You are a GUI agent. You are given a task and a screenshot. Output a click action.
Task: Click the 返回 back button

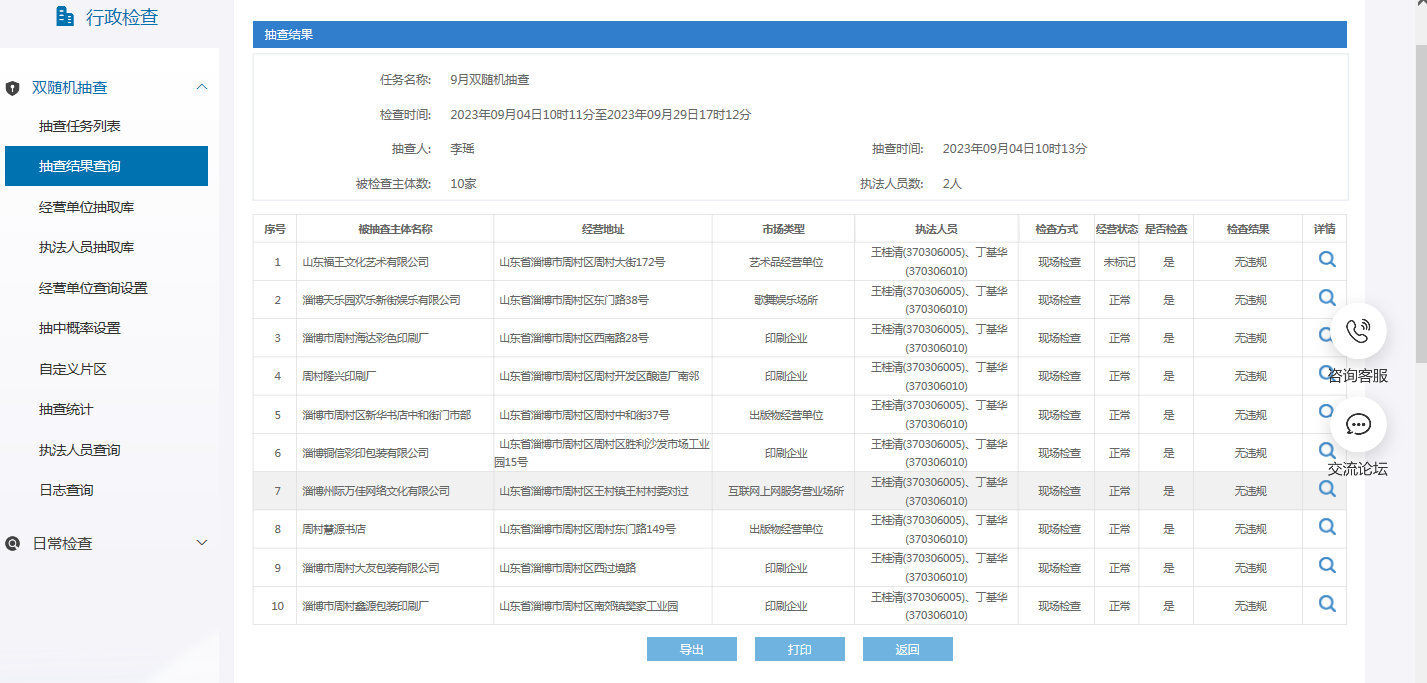tap(907, 649)
